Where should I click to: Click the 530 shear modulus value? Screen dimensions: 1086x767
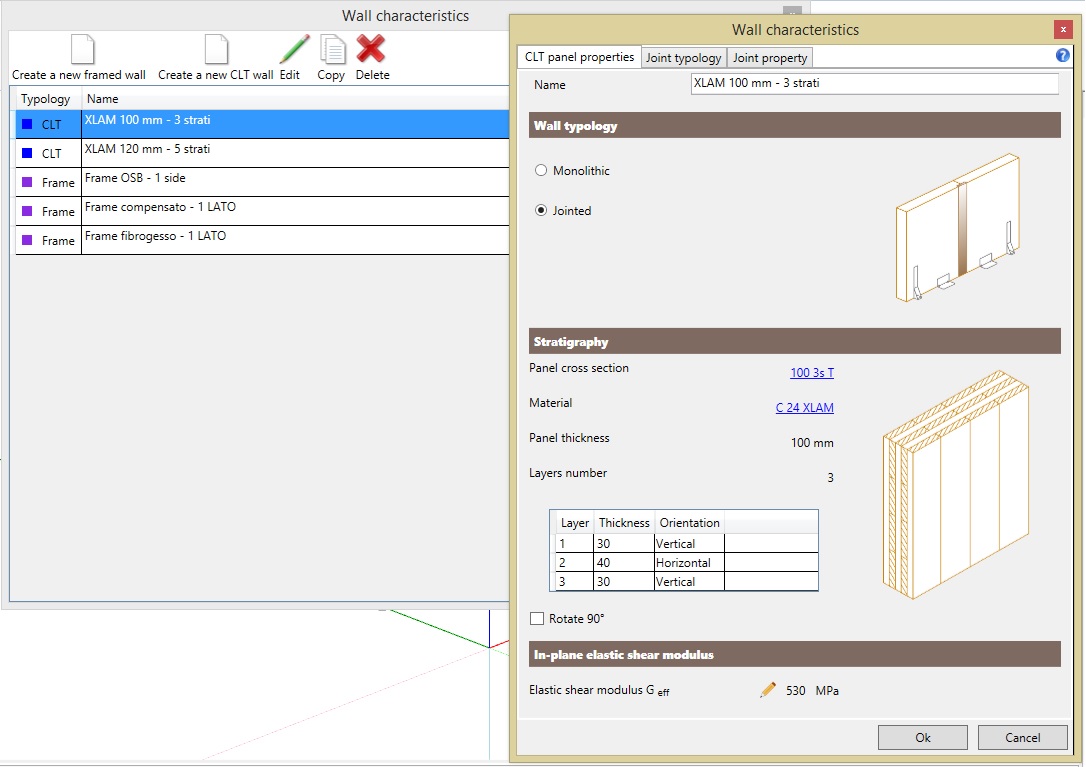[795, 691]
